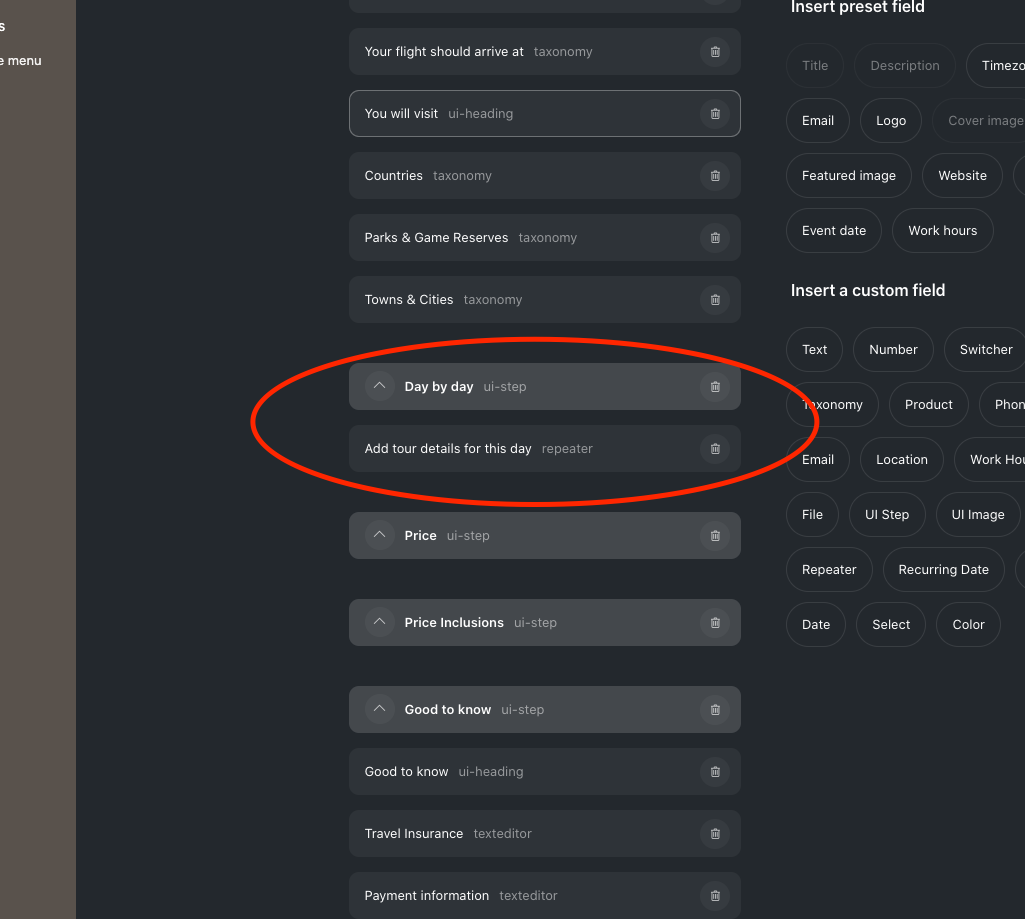Remove the 'You will visit' ui-heading field

pyautogui.click(x=715, y=113)
